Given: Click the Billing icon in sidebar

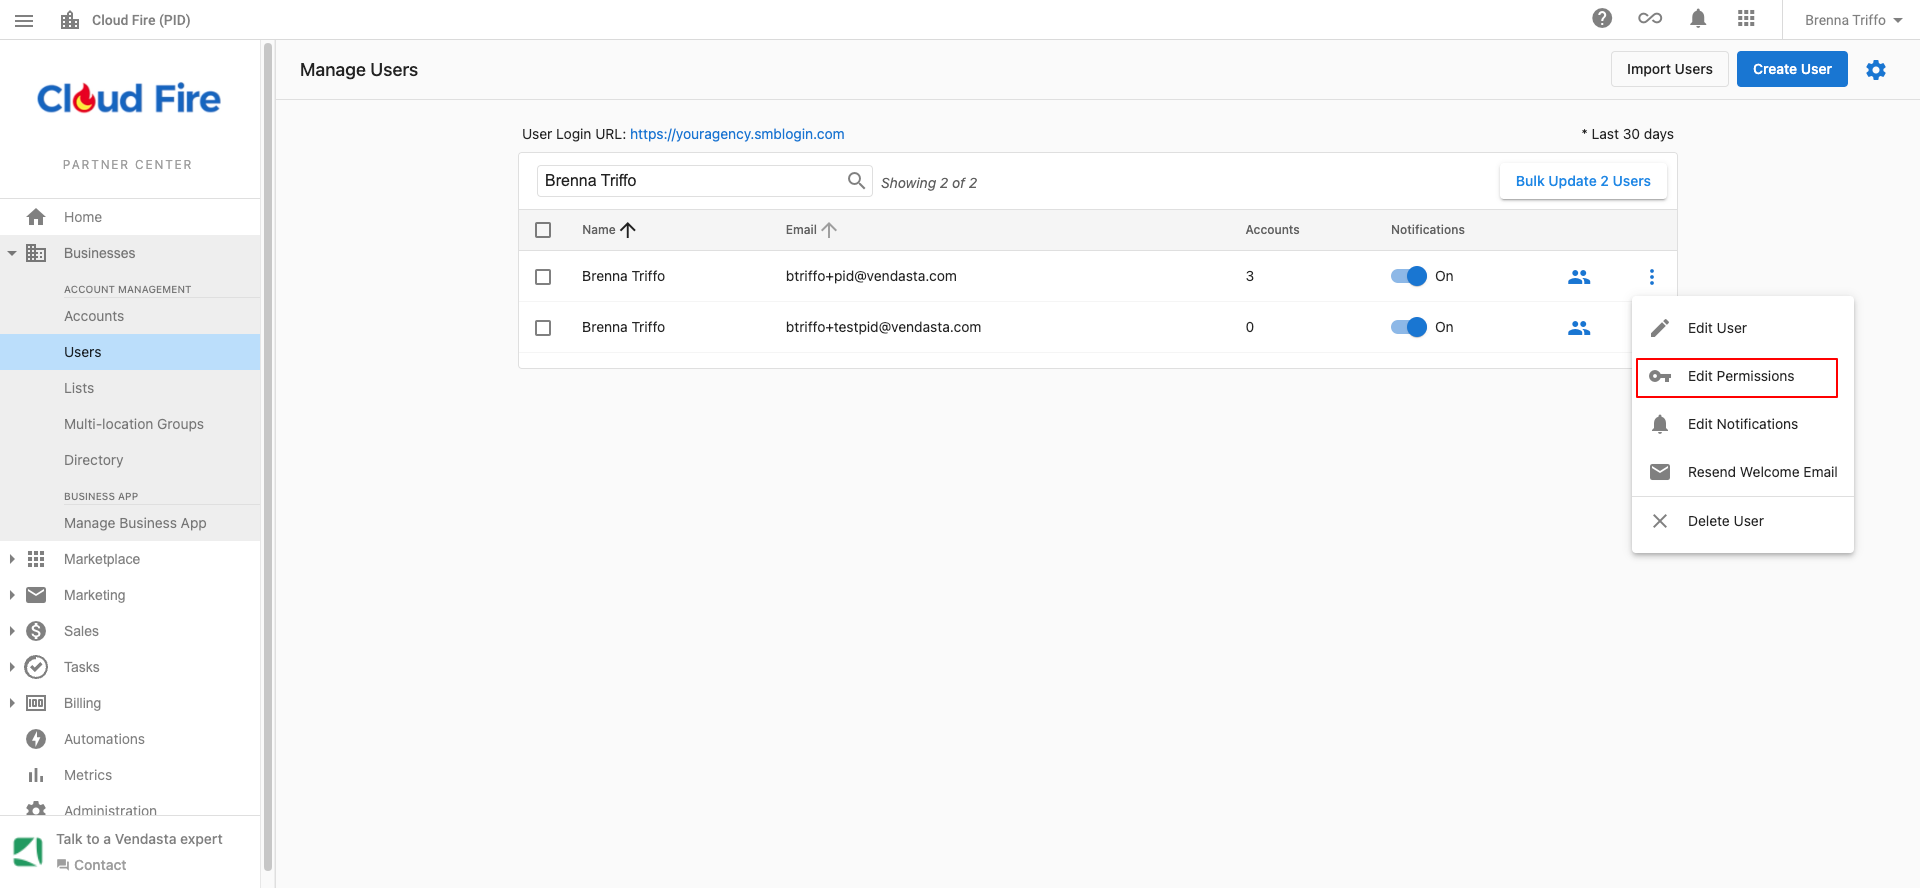Looking at the screenshot, I should click(x=36, y=703).
